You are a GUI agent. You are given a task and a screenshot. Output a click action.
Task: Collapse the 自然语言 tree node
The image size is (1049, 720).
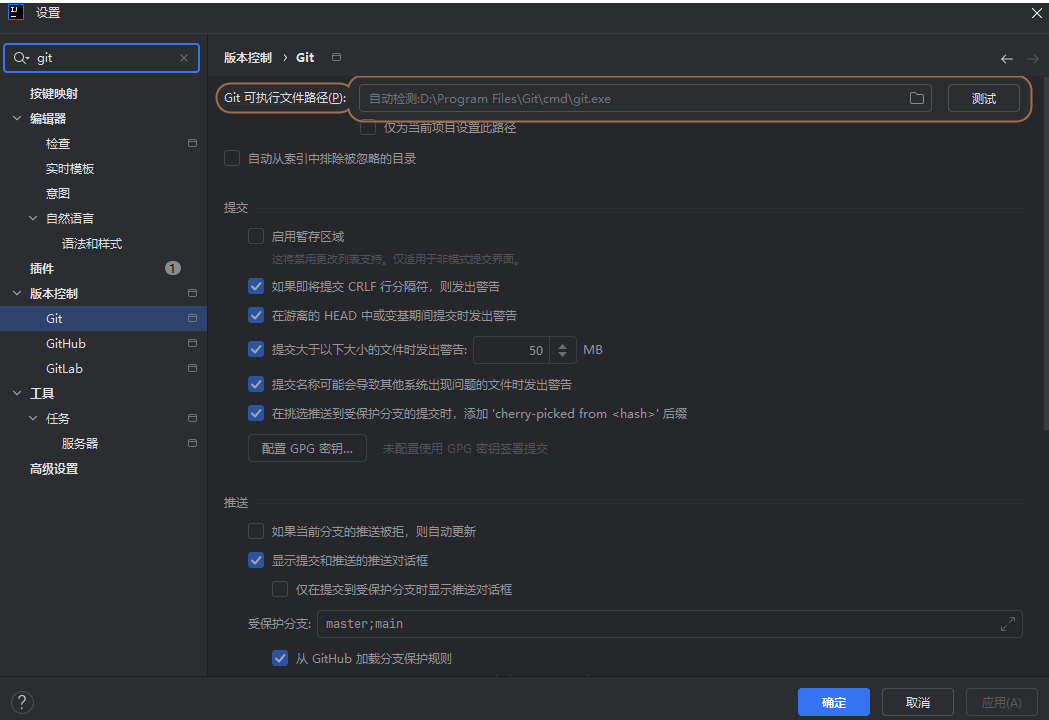pyautogui.click(x=33, y=218)
